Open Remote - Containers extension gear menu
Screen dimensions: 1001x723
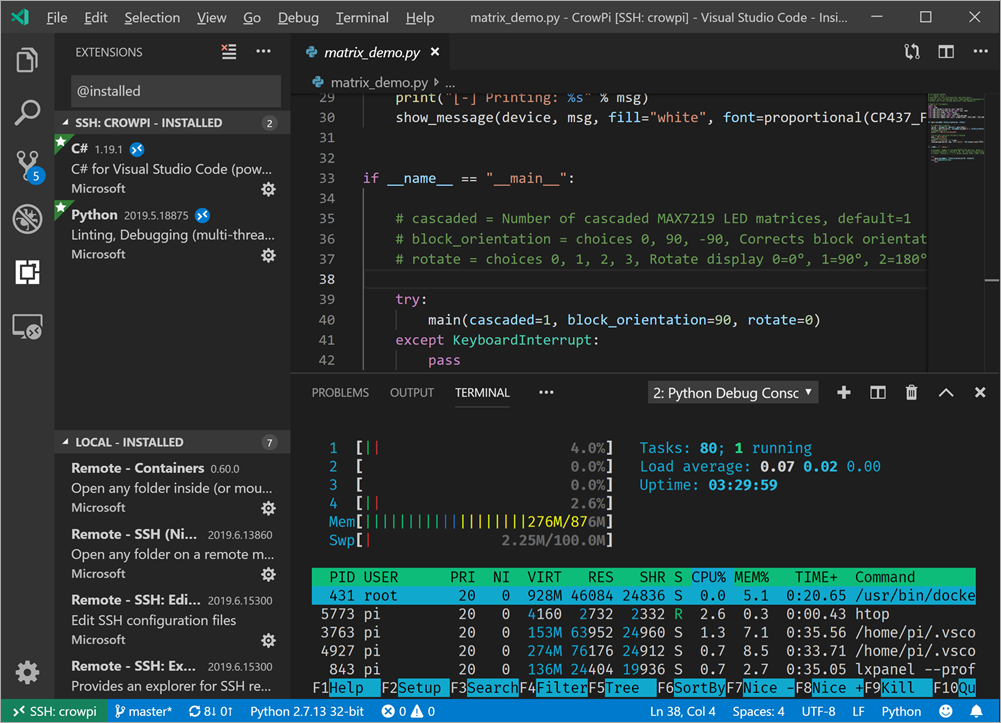[268, 508]
